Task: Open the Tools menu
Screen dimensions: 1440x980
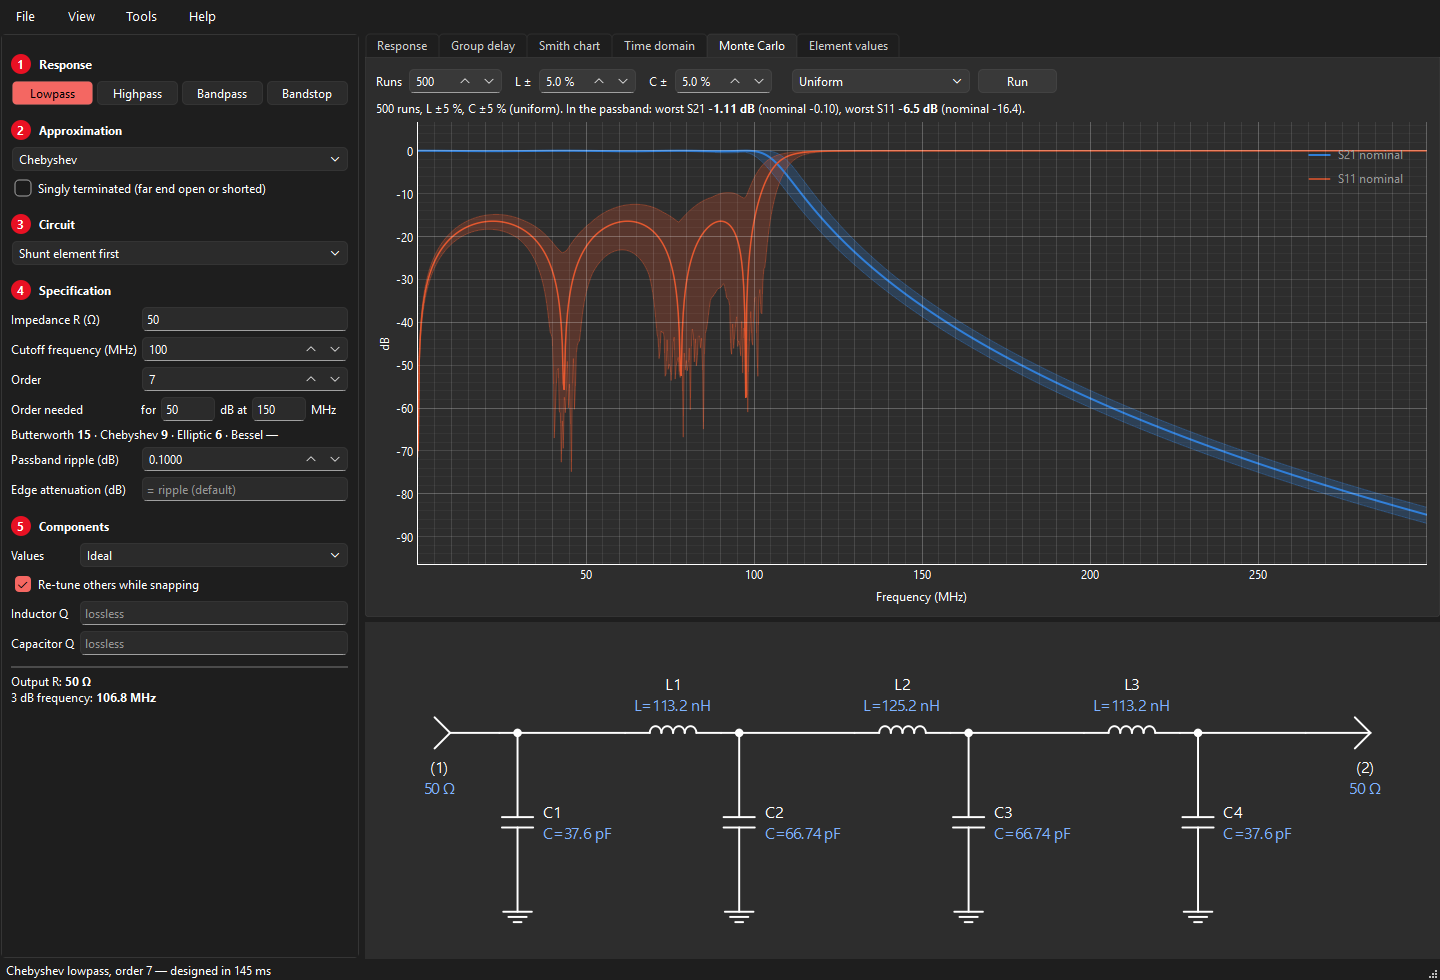Action: pyautogui.click(x=141, y=16)
